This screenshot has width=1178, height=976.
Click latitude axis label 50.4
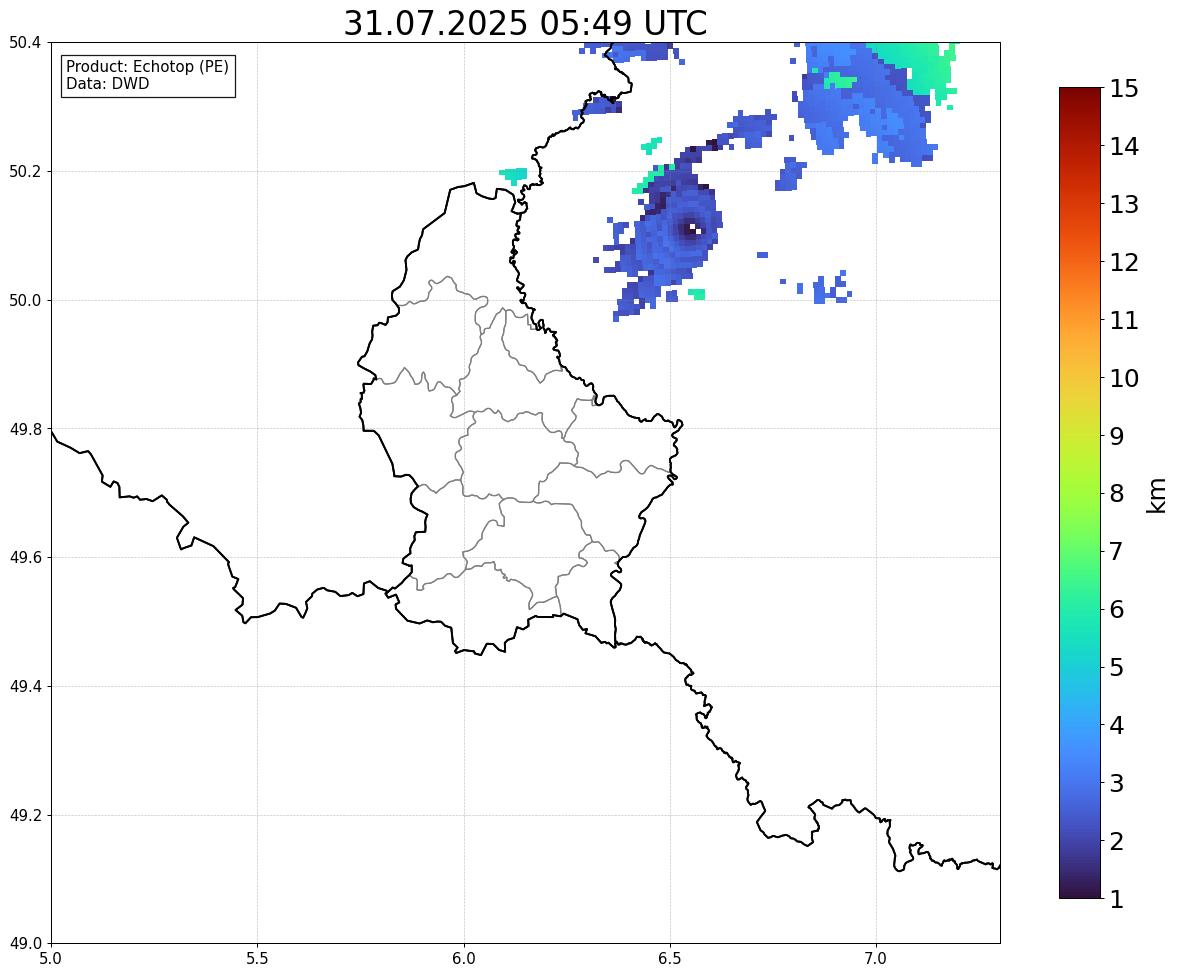pos(26,43)
